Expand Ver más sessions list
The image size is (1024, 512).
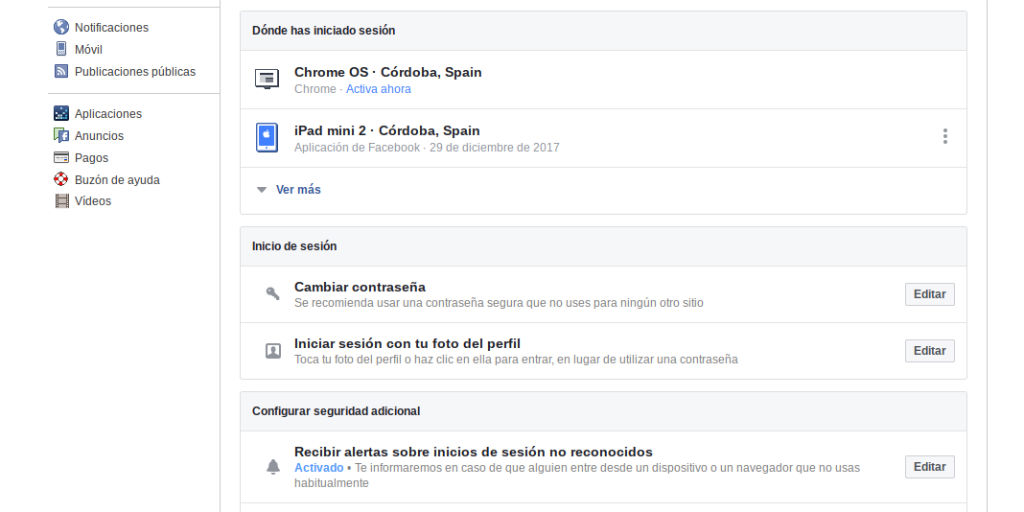pyautogui.click(x=298, y=189)
